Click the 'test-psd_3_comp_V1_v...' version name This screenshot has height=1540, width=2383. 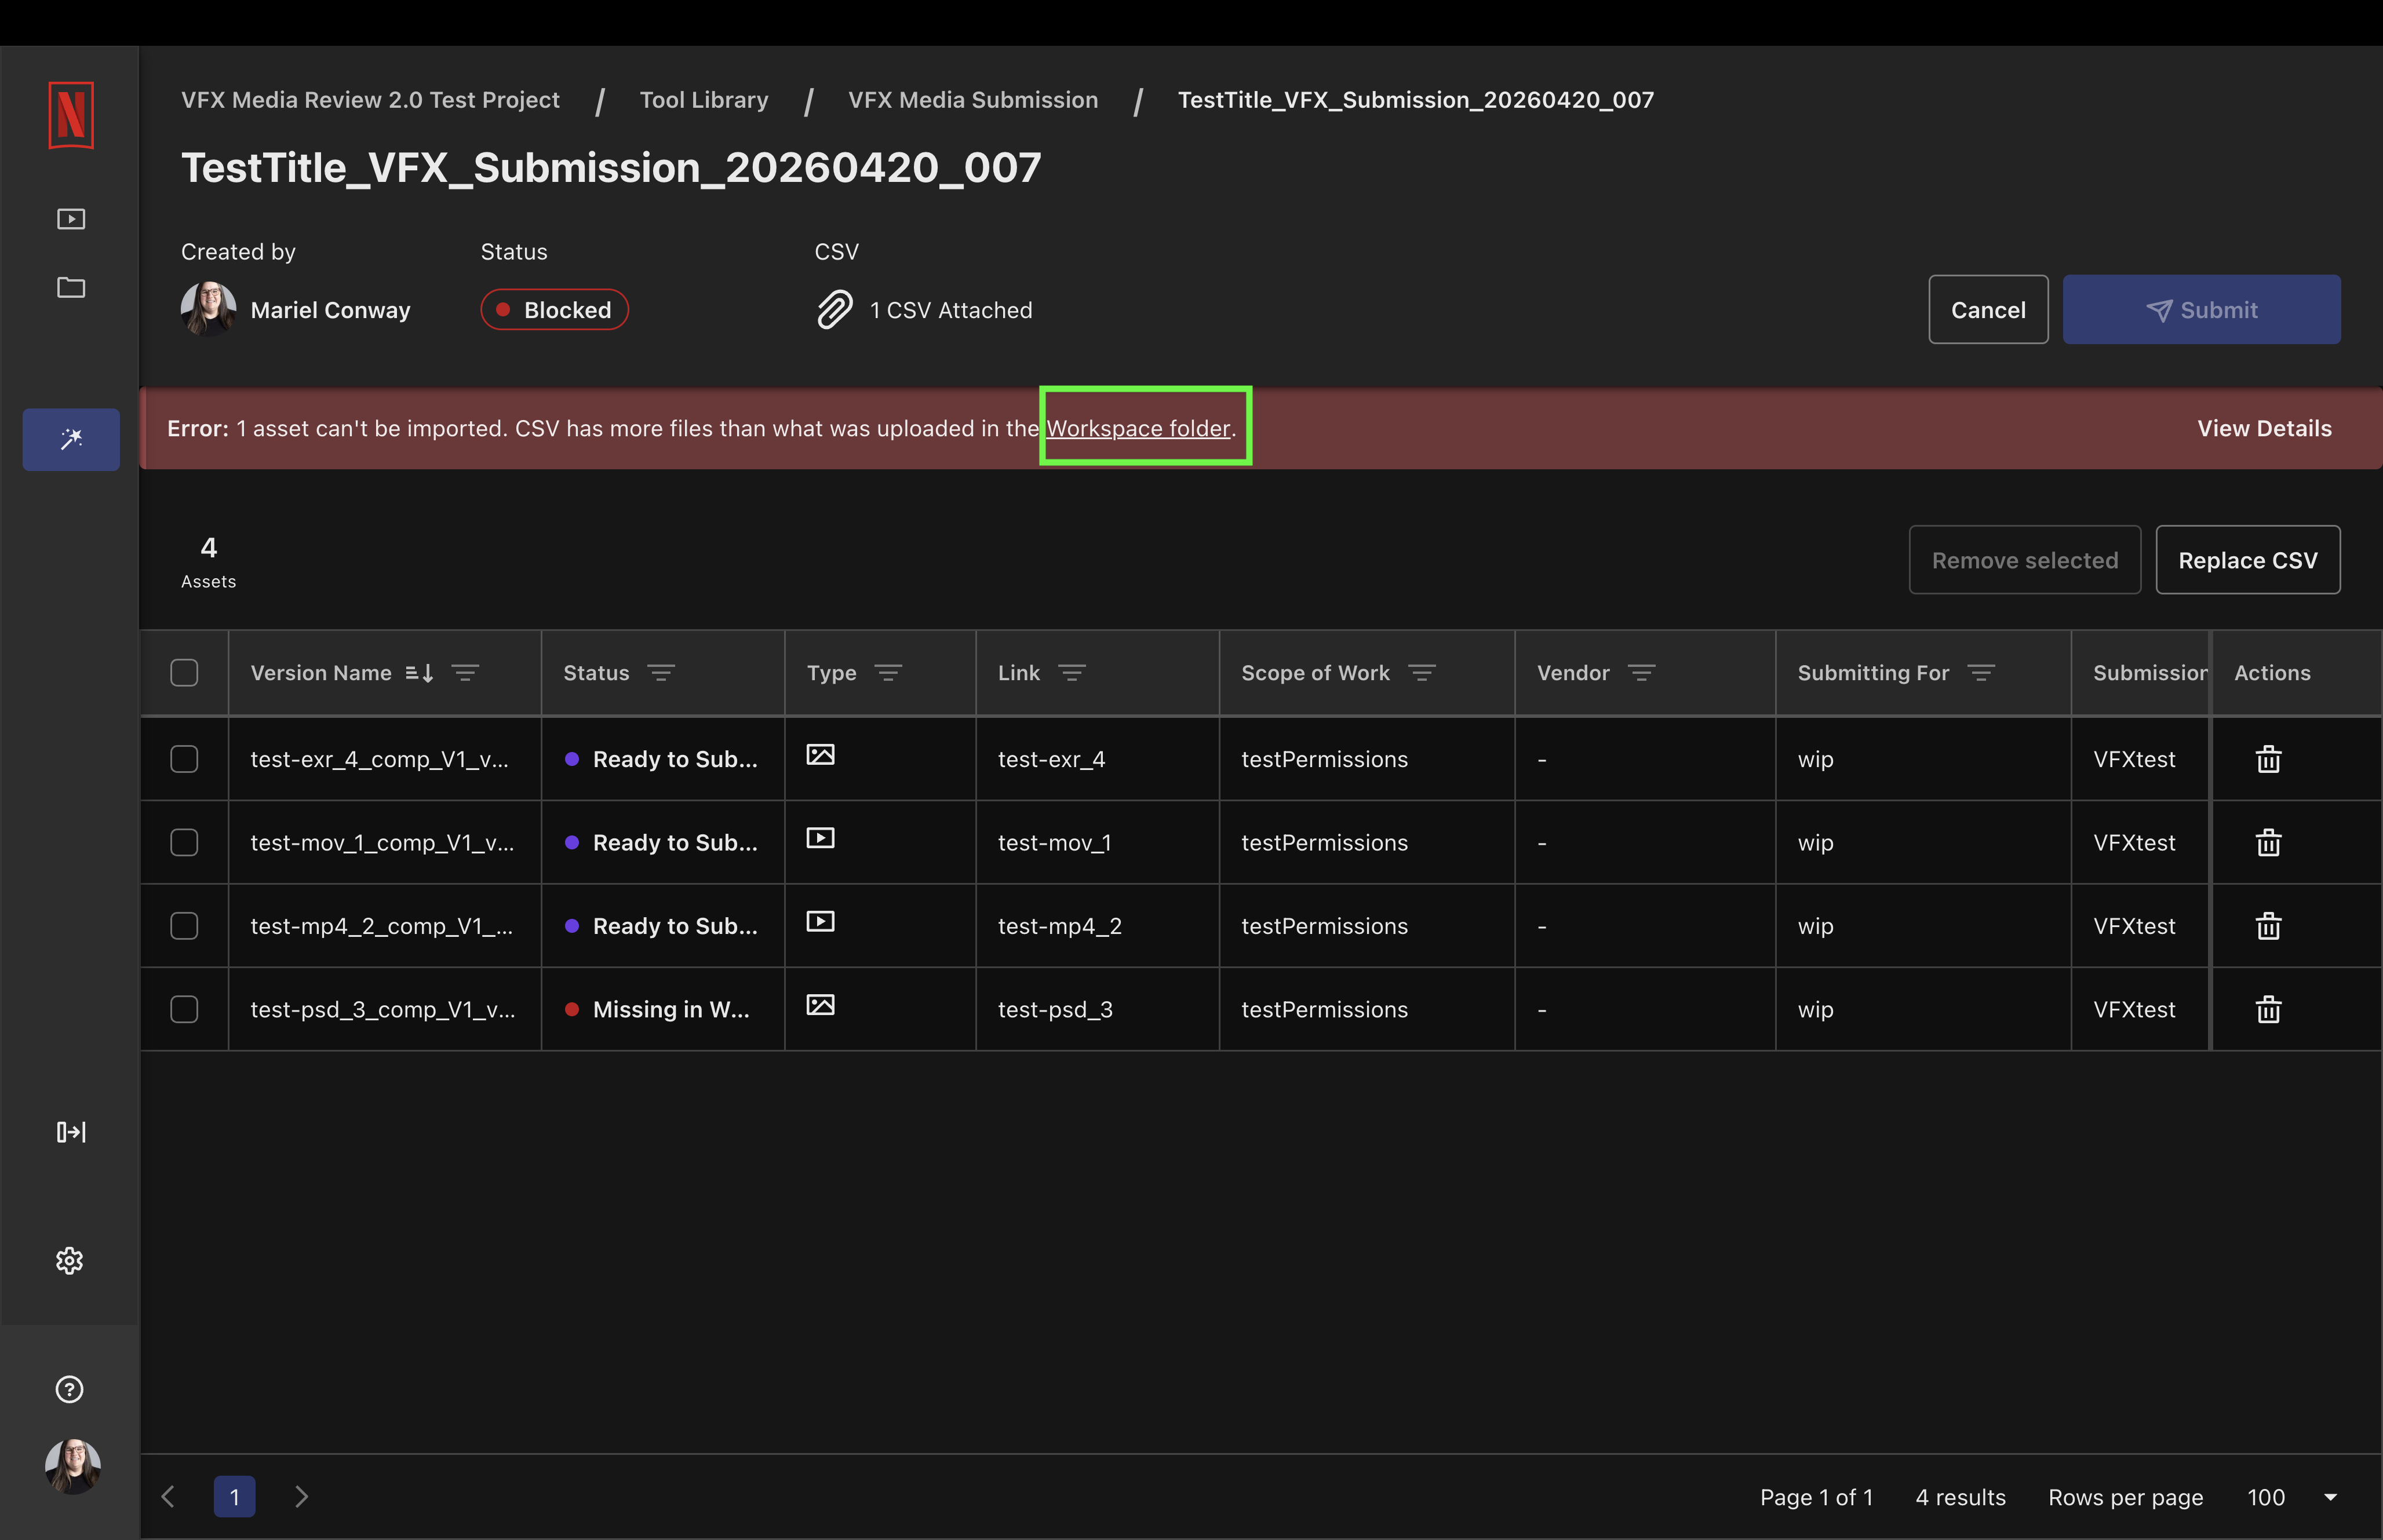tap(383, 1010)
